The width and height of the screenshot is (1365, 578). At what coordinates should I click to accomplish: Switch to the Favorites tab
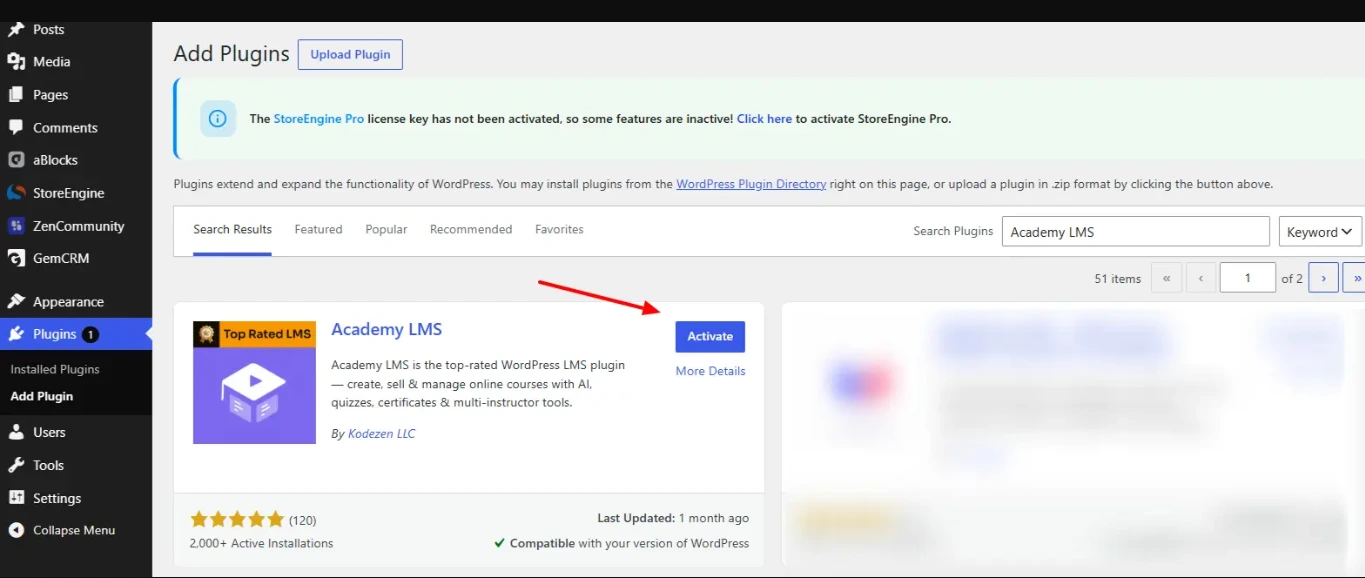[559, 230]
